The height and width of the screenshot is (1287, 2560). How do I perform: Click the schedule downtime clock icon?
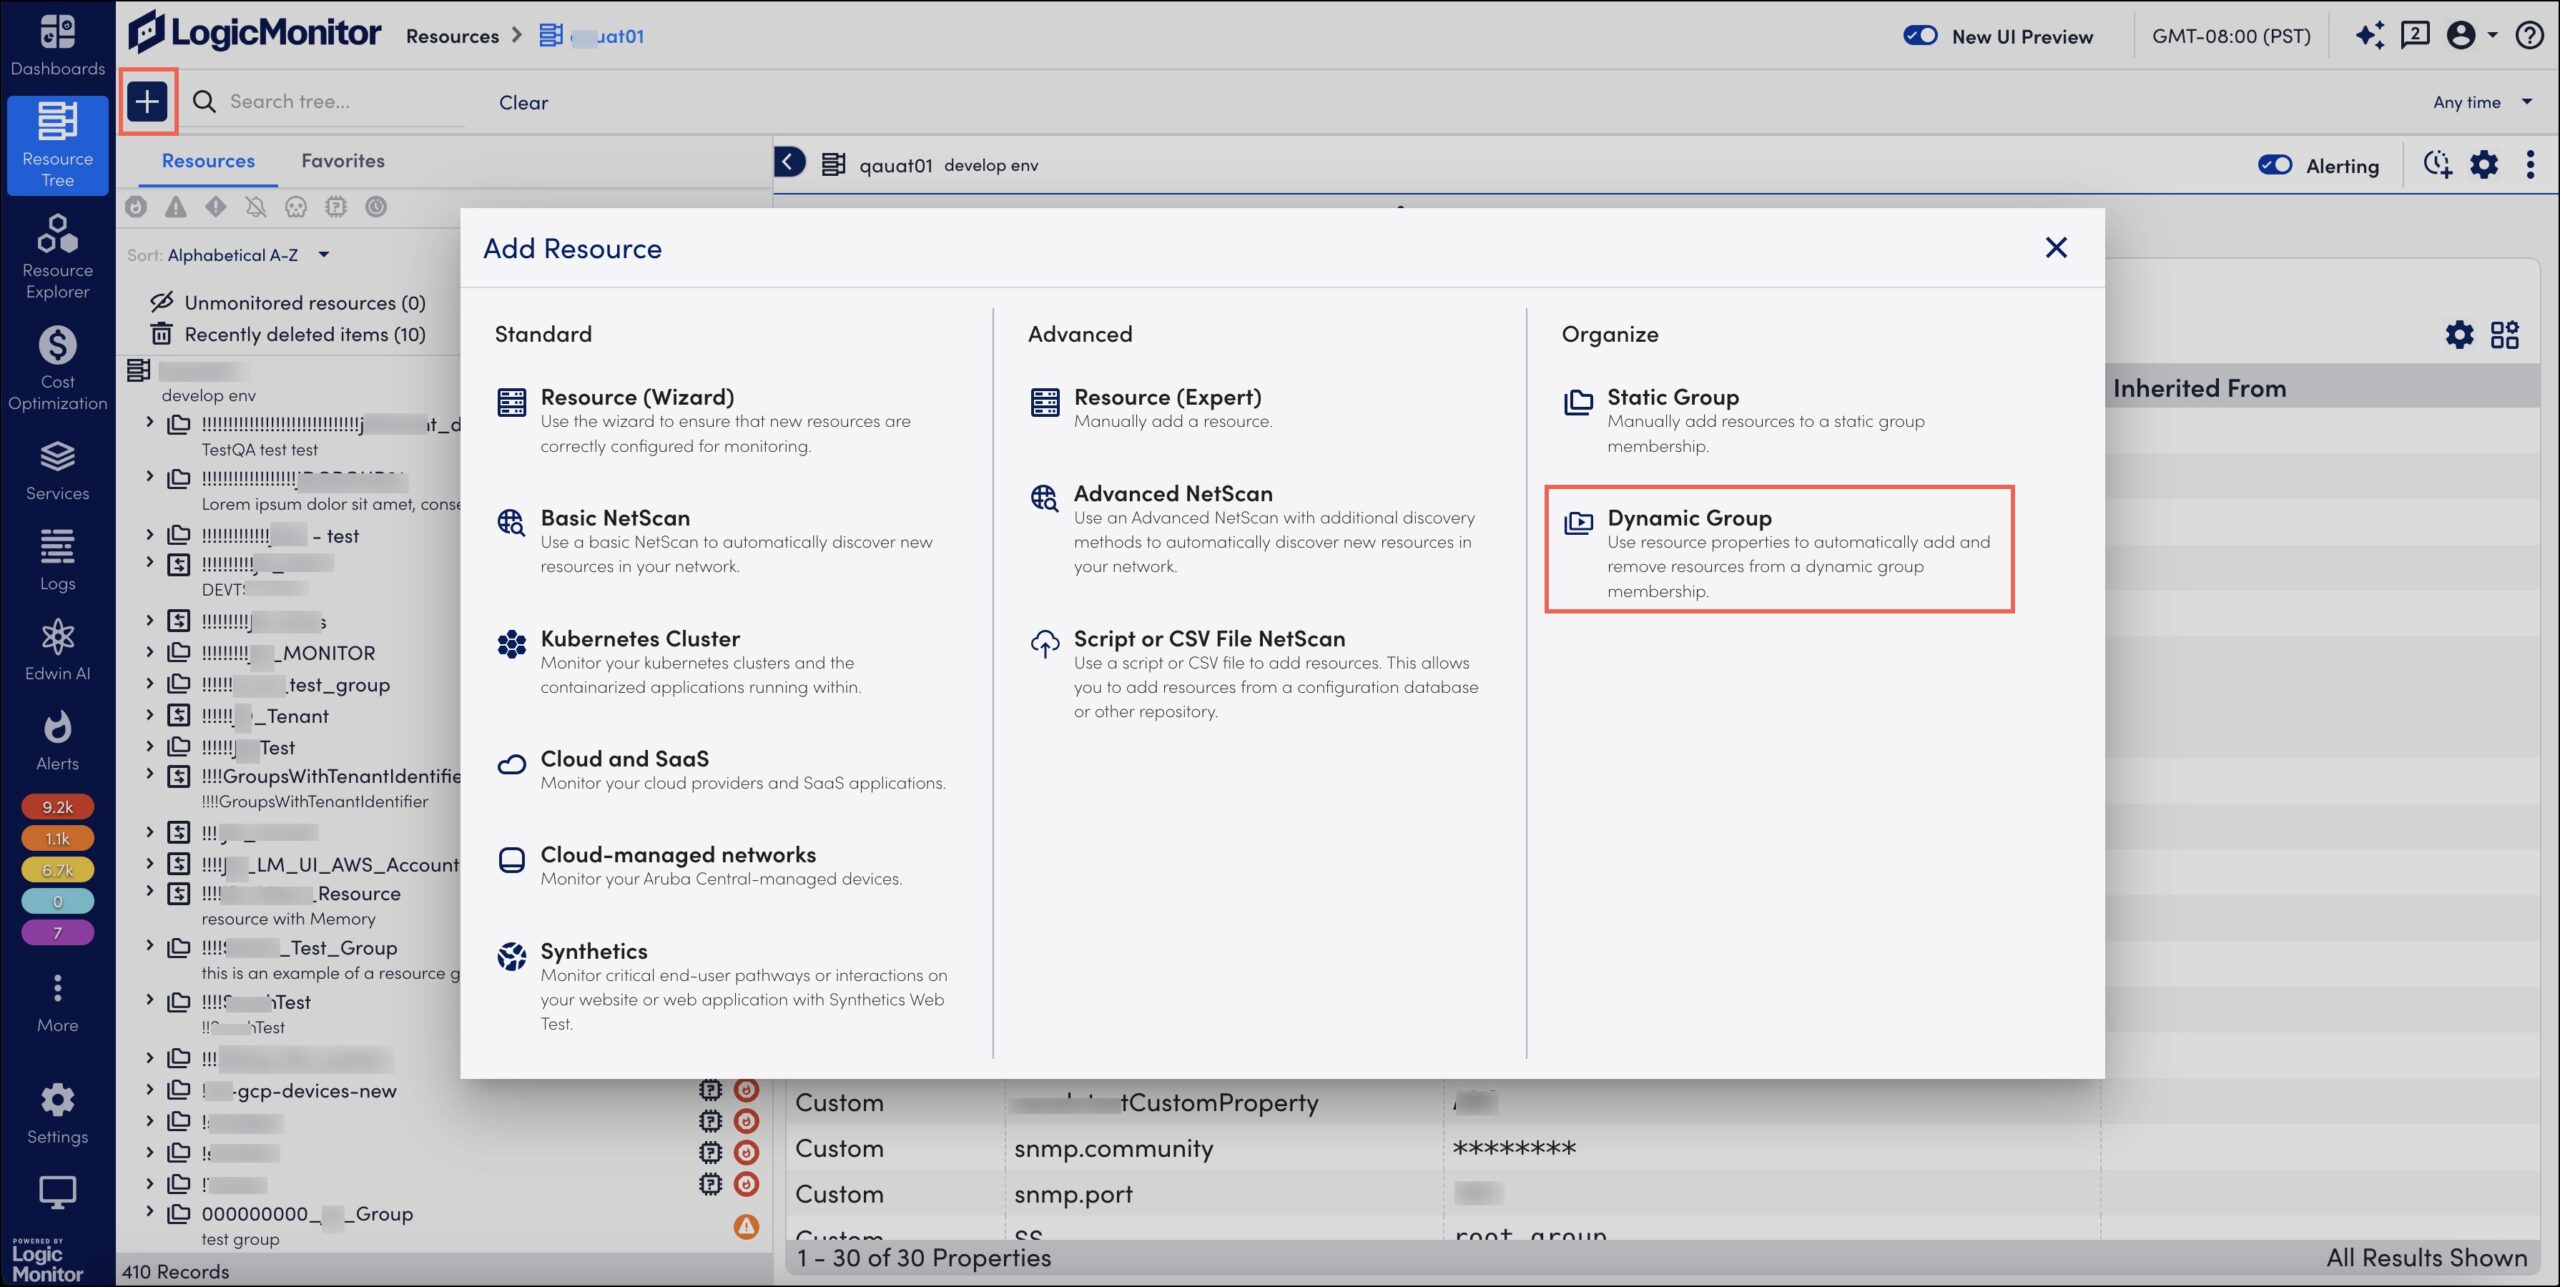coord(2438,165)
